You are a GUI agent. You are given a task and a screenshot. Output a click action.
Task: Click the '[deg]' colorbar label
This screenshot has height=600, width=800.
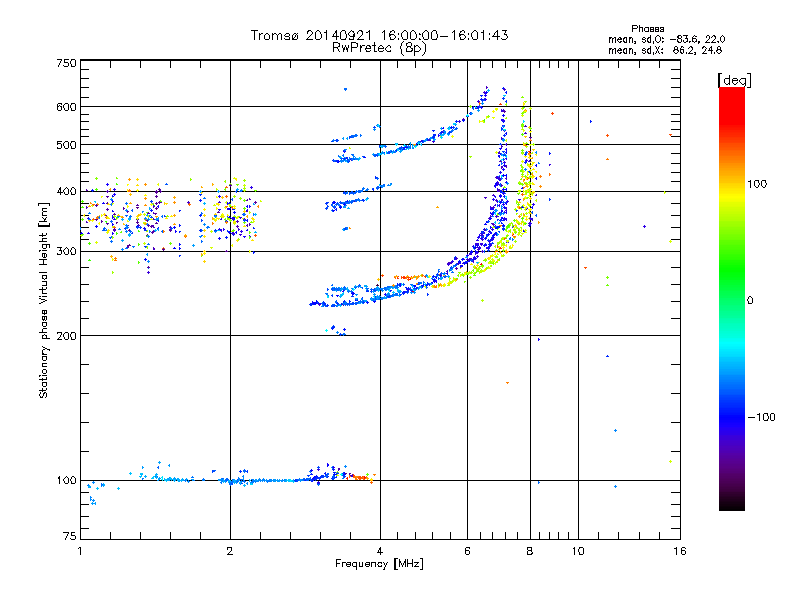[734, 80]
